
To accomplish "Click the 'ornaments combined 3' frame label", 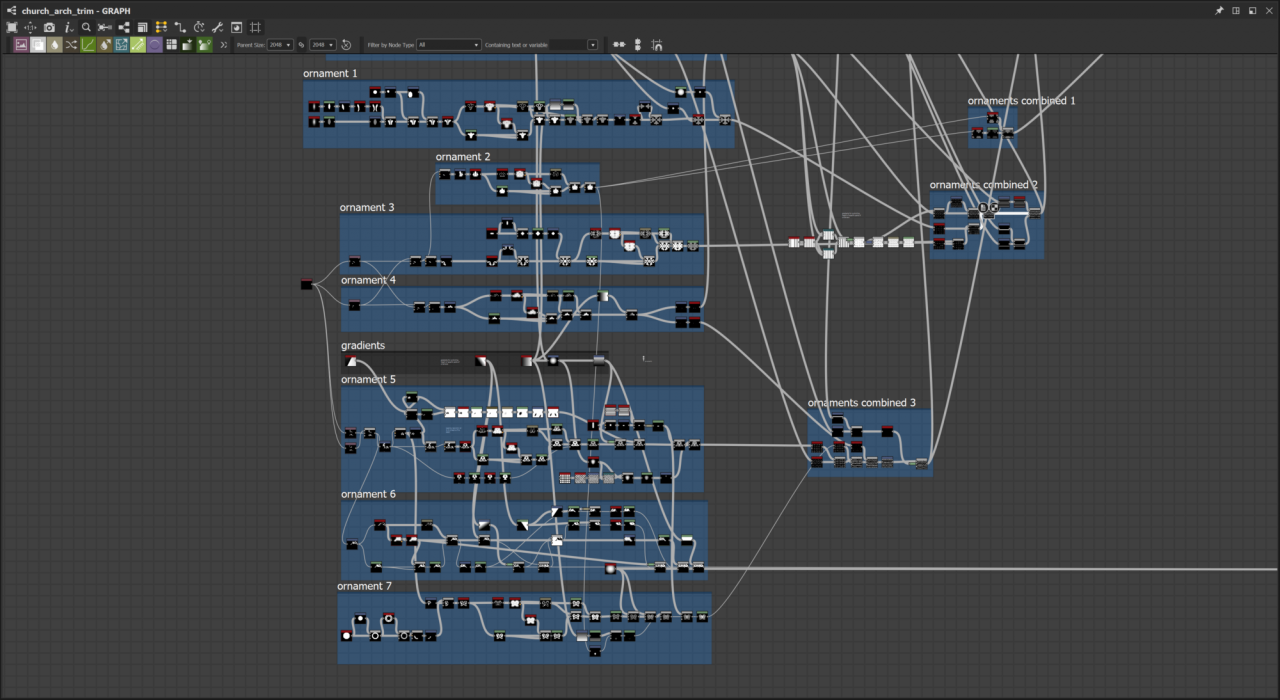I will click(x=862, y=403).
